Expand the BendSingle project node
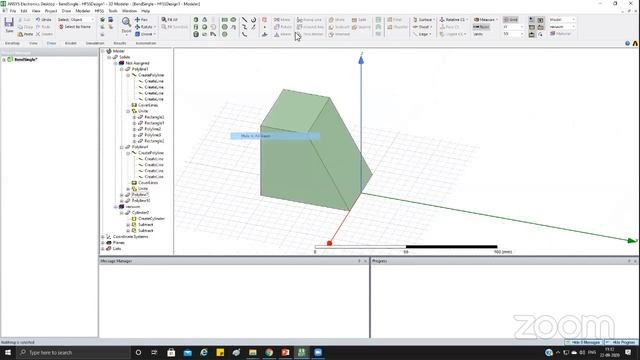This screenshot has width=640, height=360. 4,60
